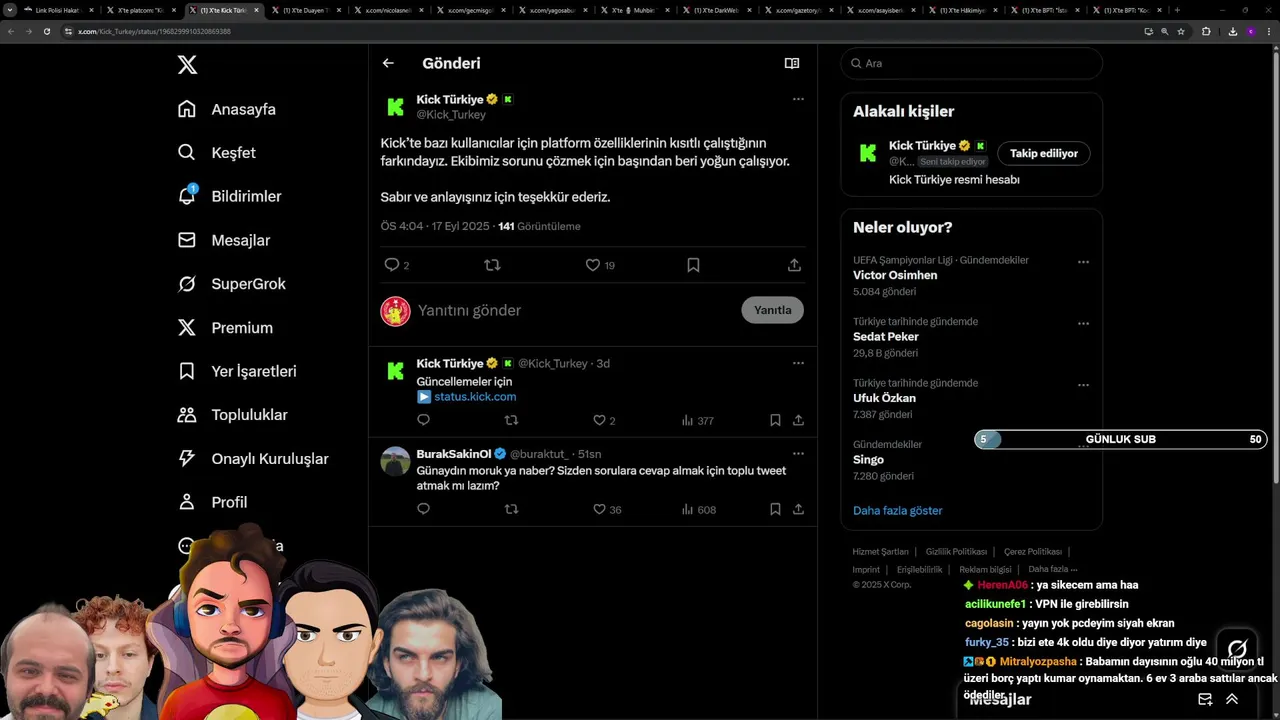Open Hizmet Şartları footer link
1280x720 pixels.
coord(880,551)
